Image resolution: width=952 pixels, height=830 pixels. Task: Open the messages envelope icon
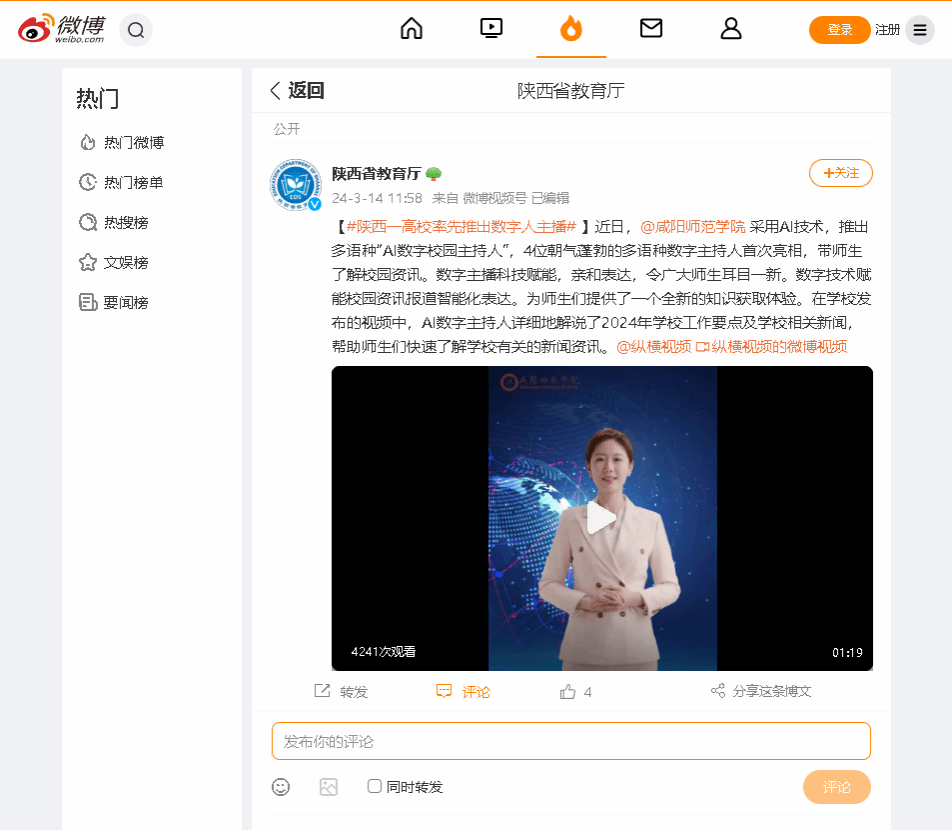click(x=651, y=29)
